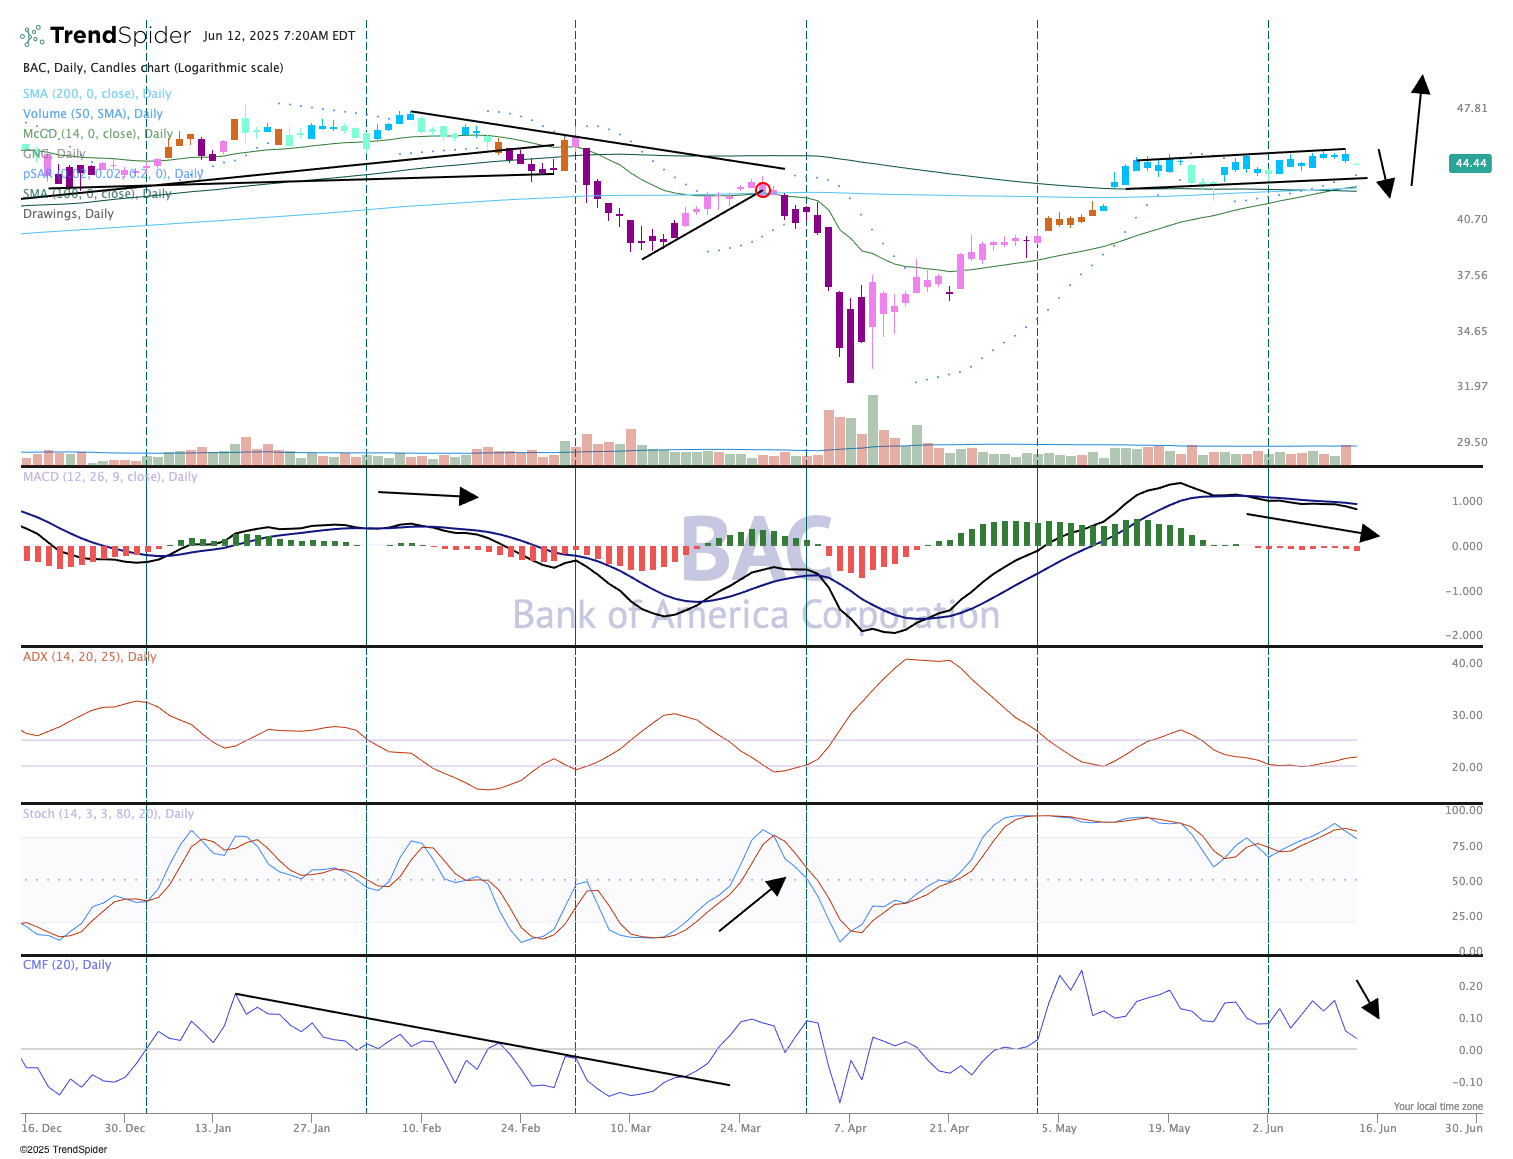Select the short downward arrow beside the 44.44 tag
This screenshot has height=1159, width=1513.
tap(1385, 174)
